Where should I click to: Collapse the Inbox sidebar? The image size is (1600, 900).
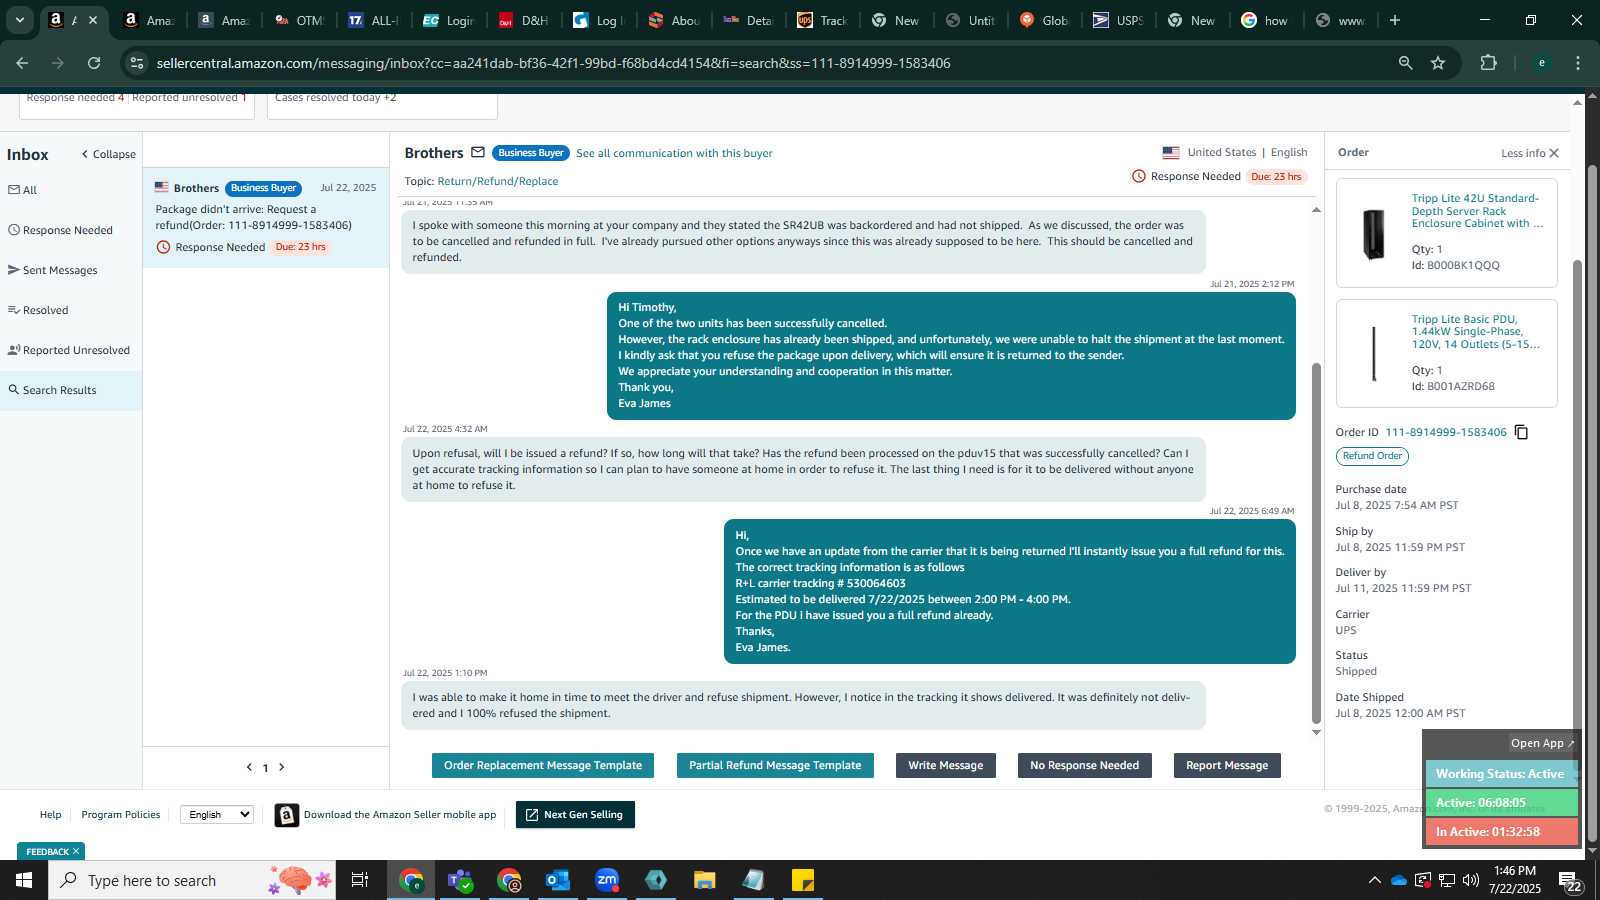pyautogui.click(x=108, y=154)
